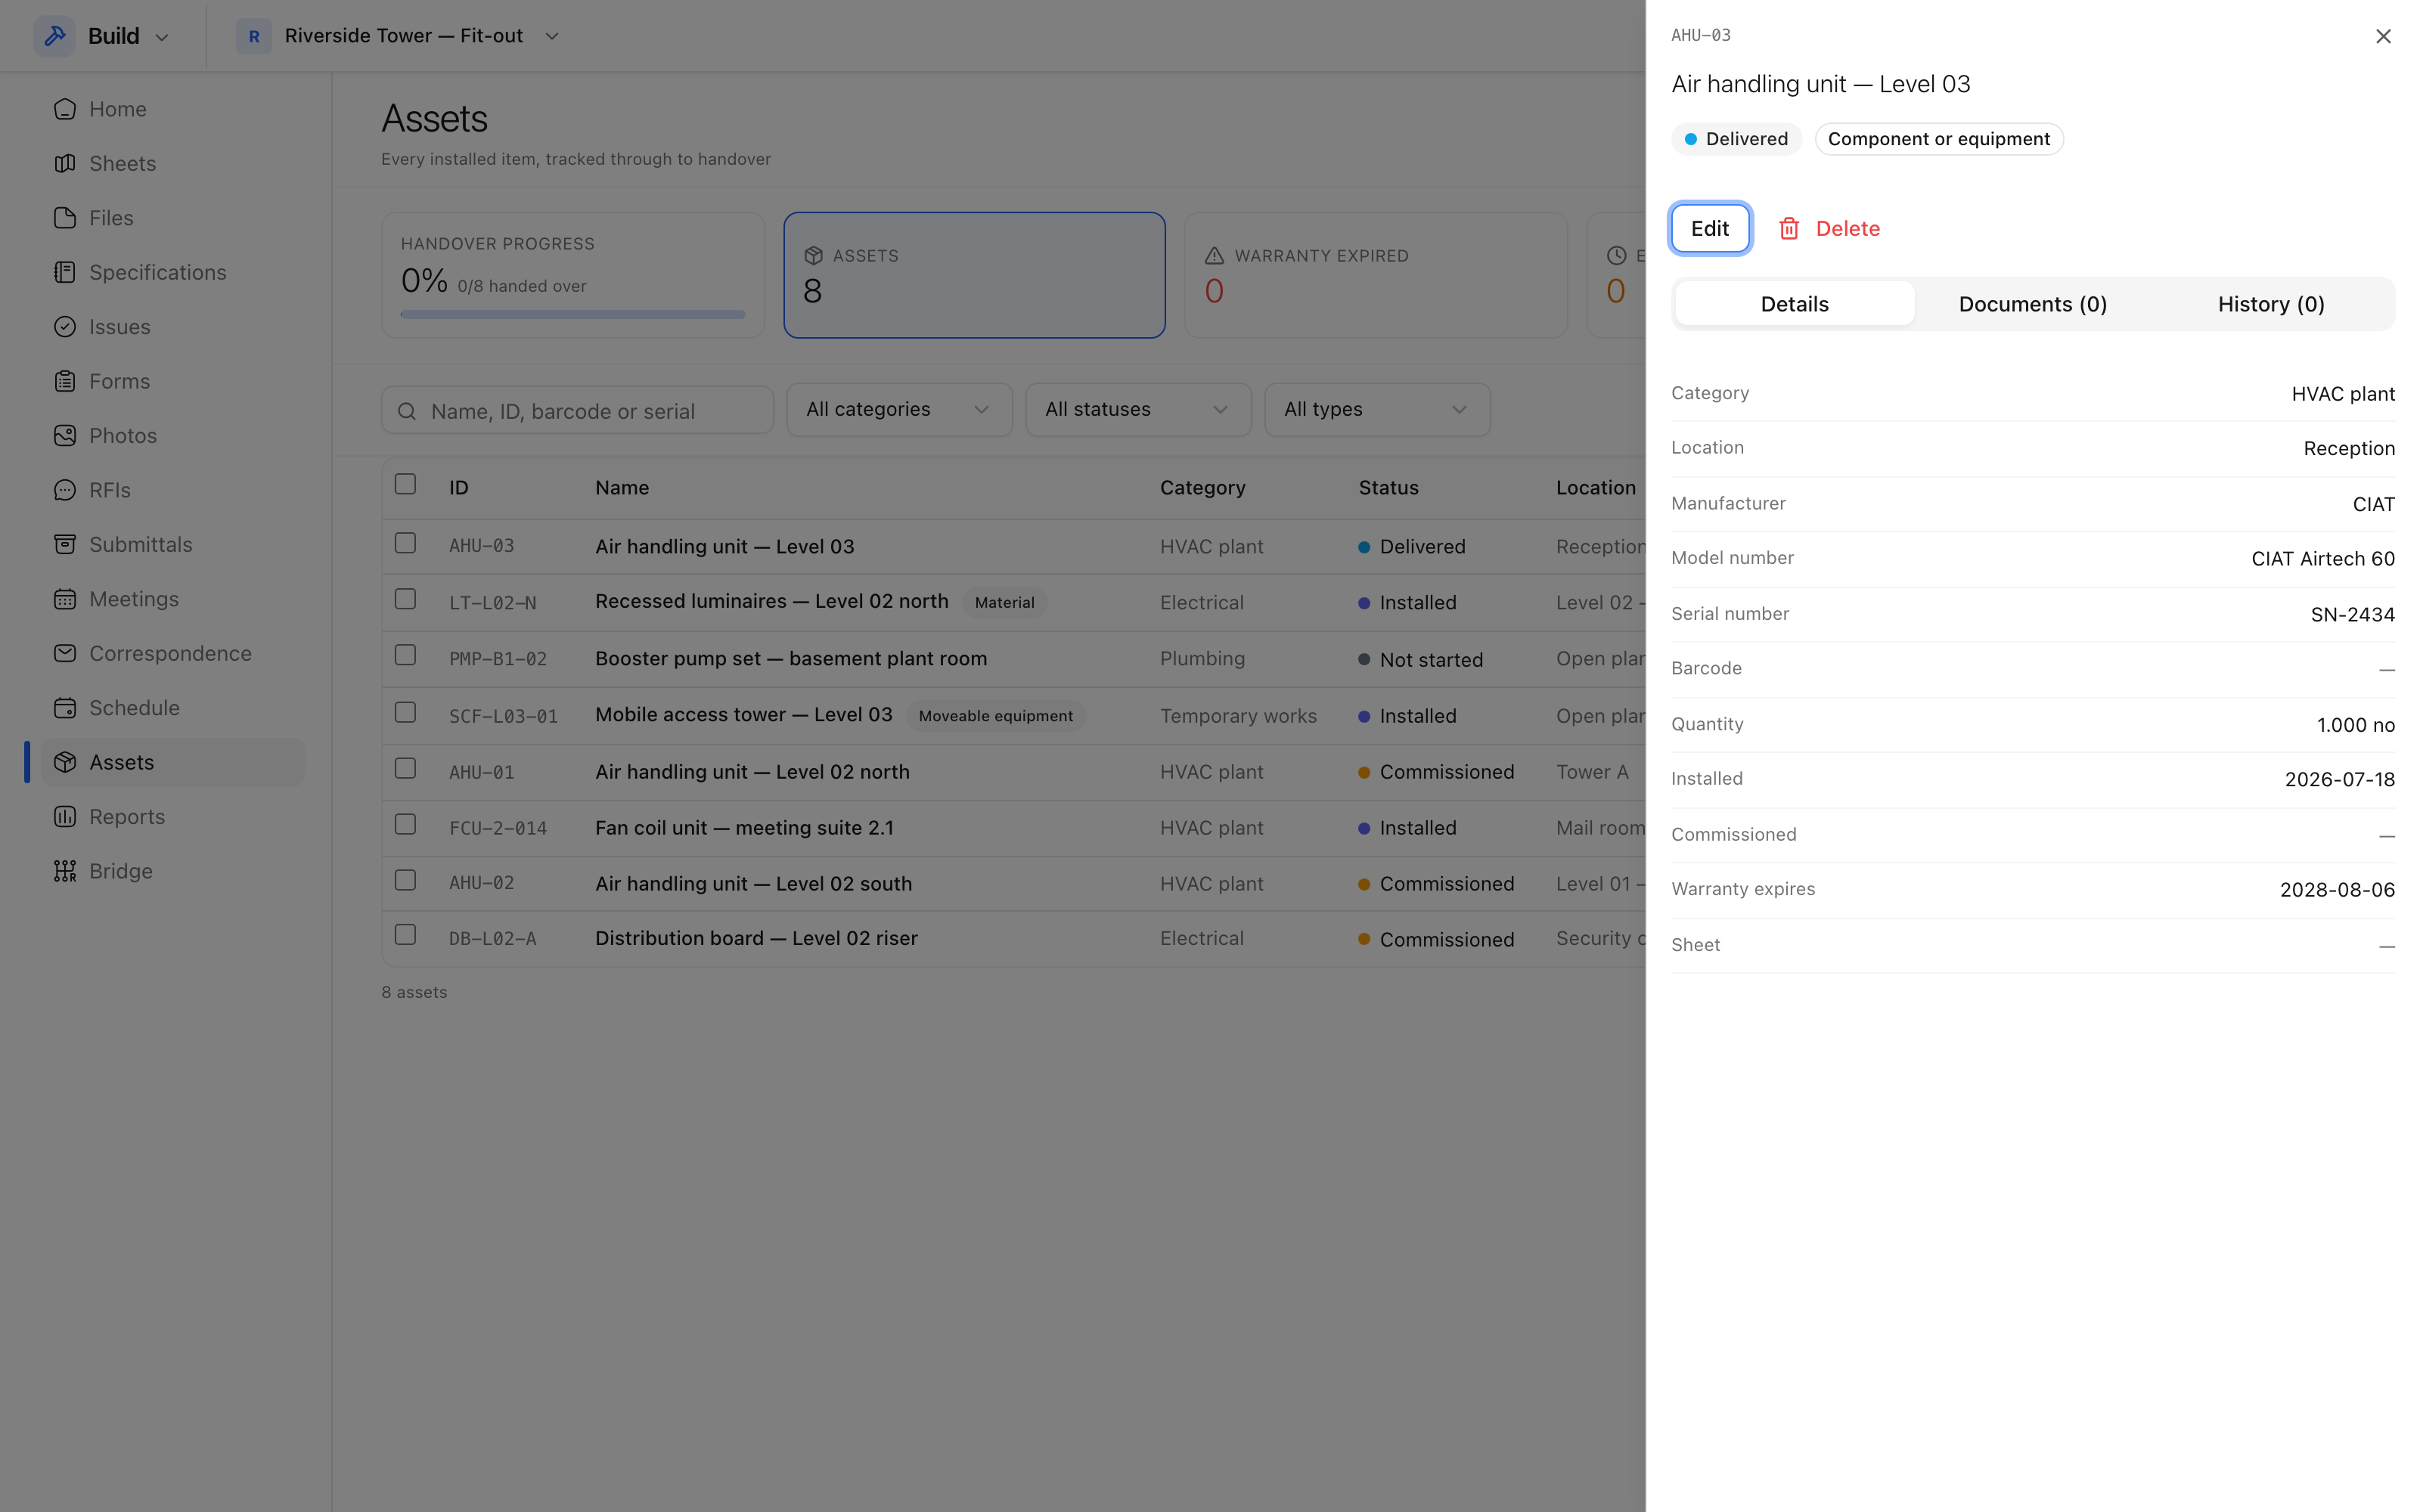Expand the Build app switcher chevron
This screenshot has height=1512, width=2420.
pyautogui.click(x=162, y=37)
